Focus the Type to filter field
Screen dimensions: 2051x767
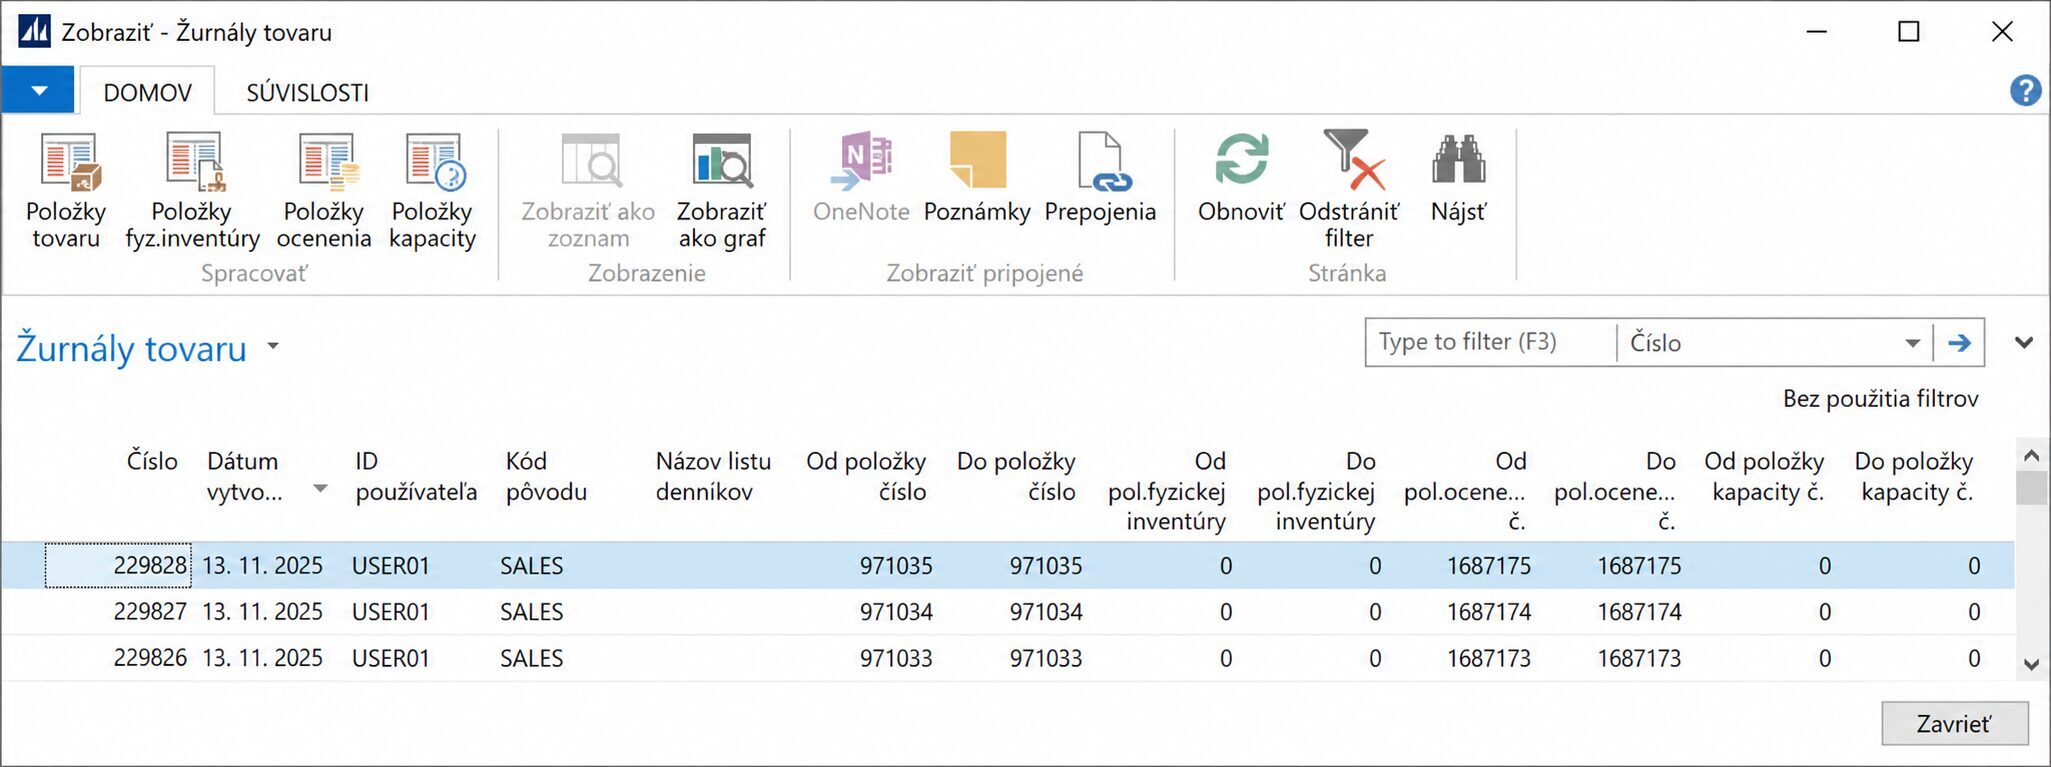(1491, 343)
